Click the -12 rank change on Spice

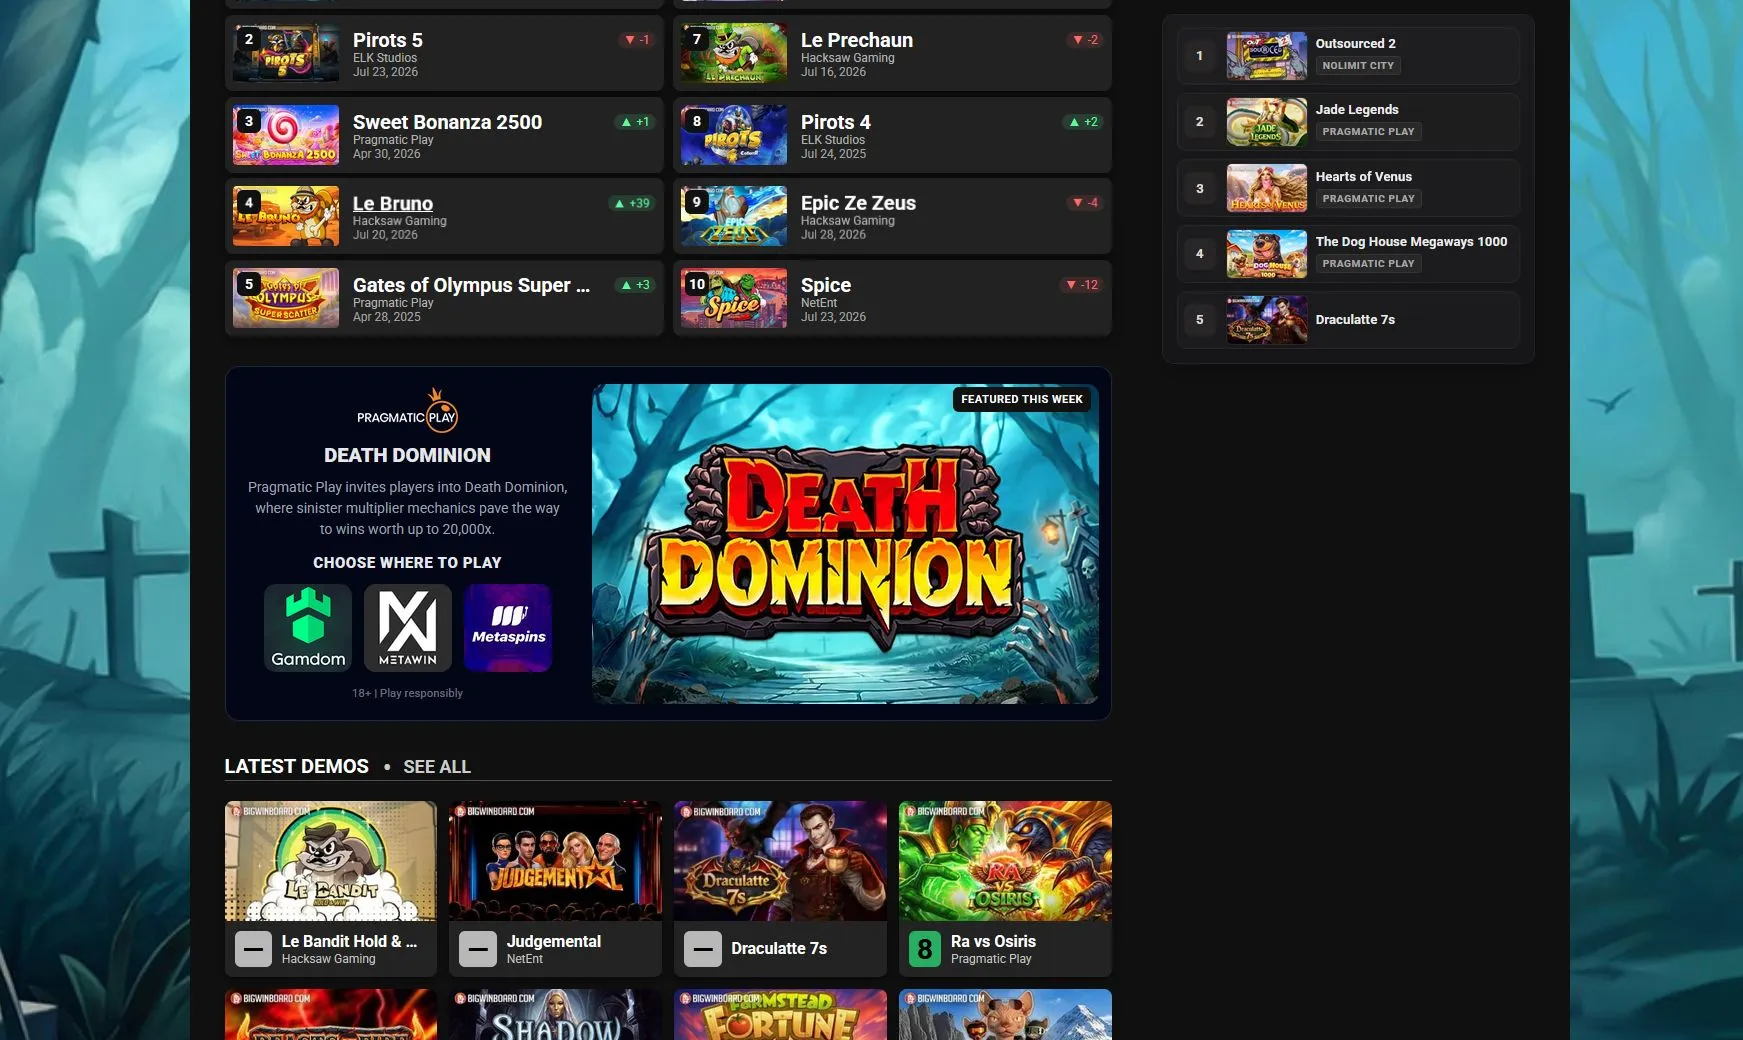[x=1081, y=285]
